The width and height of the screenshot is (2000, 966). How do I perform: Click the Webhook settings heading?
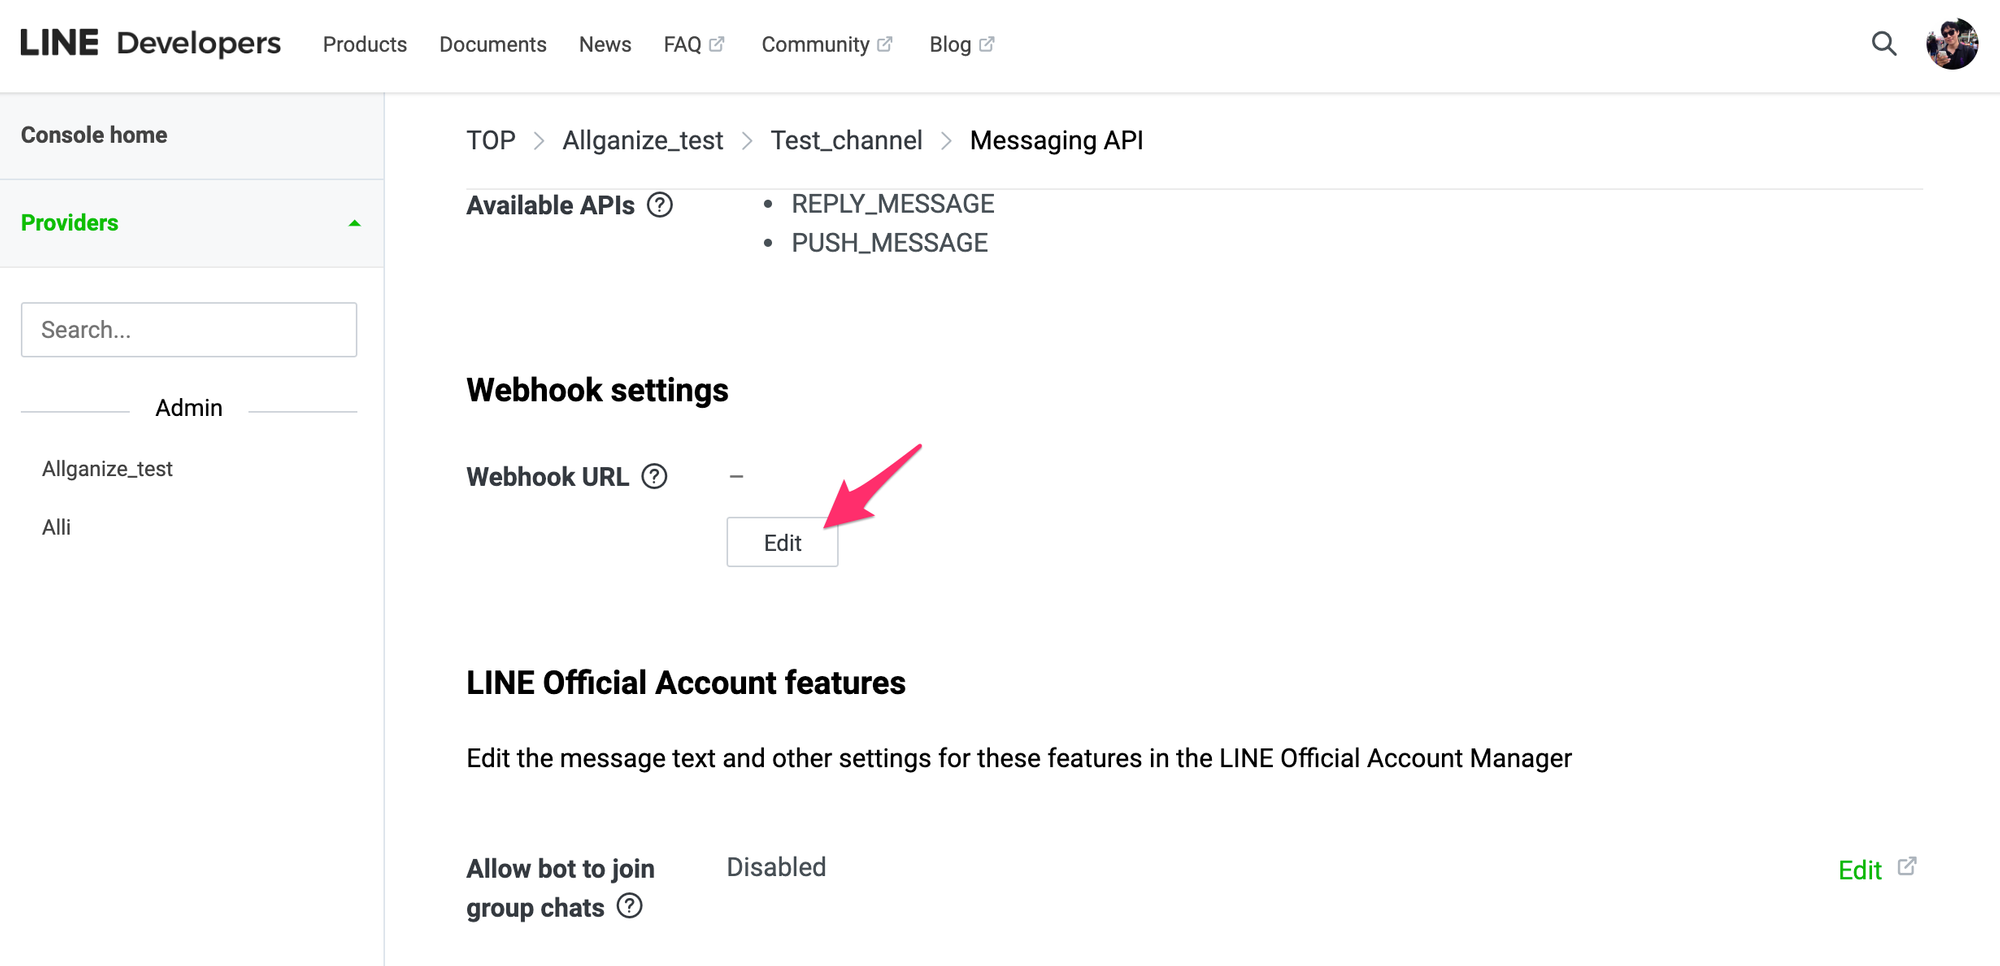[x=597, y=390]
